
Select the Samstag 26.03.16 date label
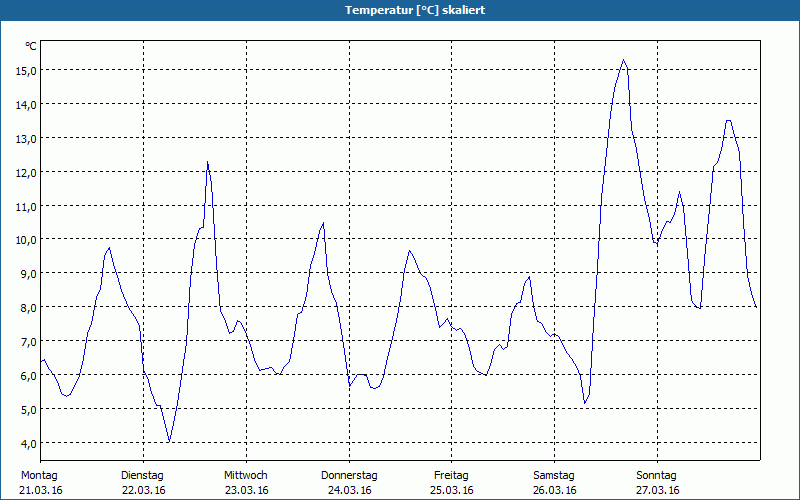pos(554,483)
